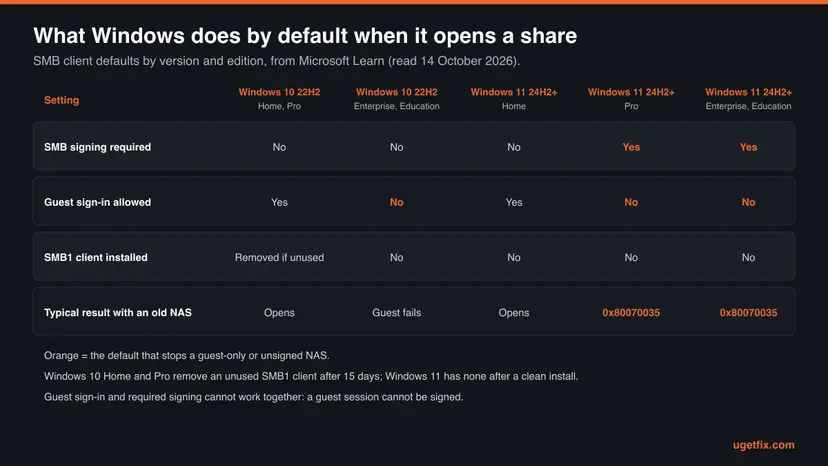
Task: Click the 'Setting' column header
Action: pos(61,100)
